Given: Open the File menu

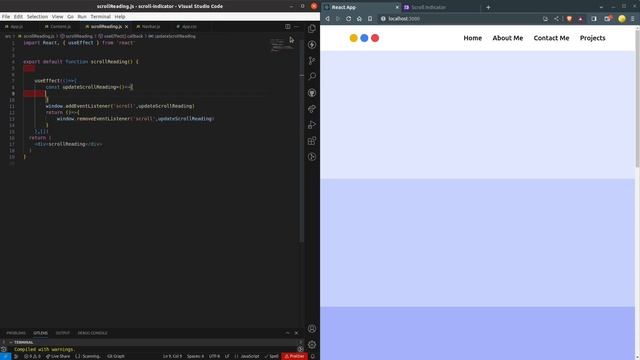Looking at the screenshot, I should pyautogui.click(x=6, y=17).
